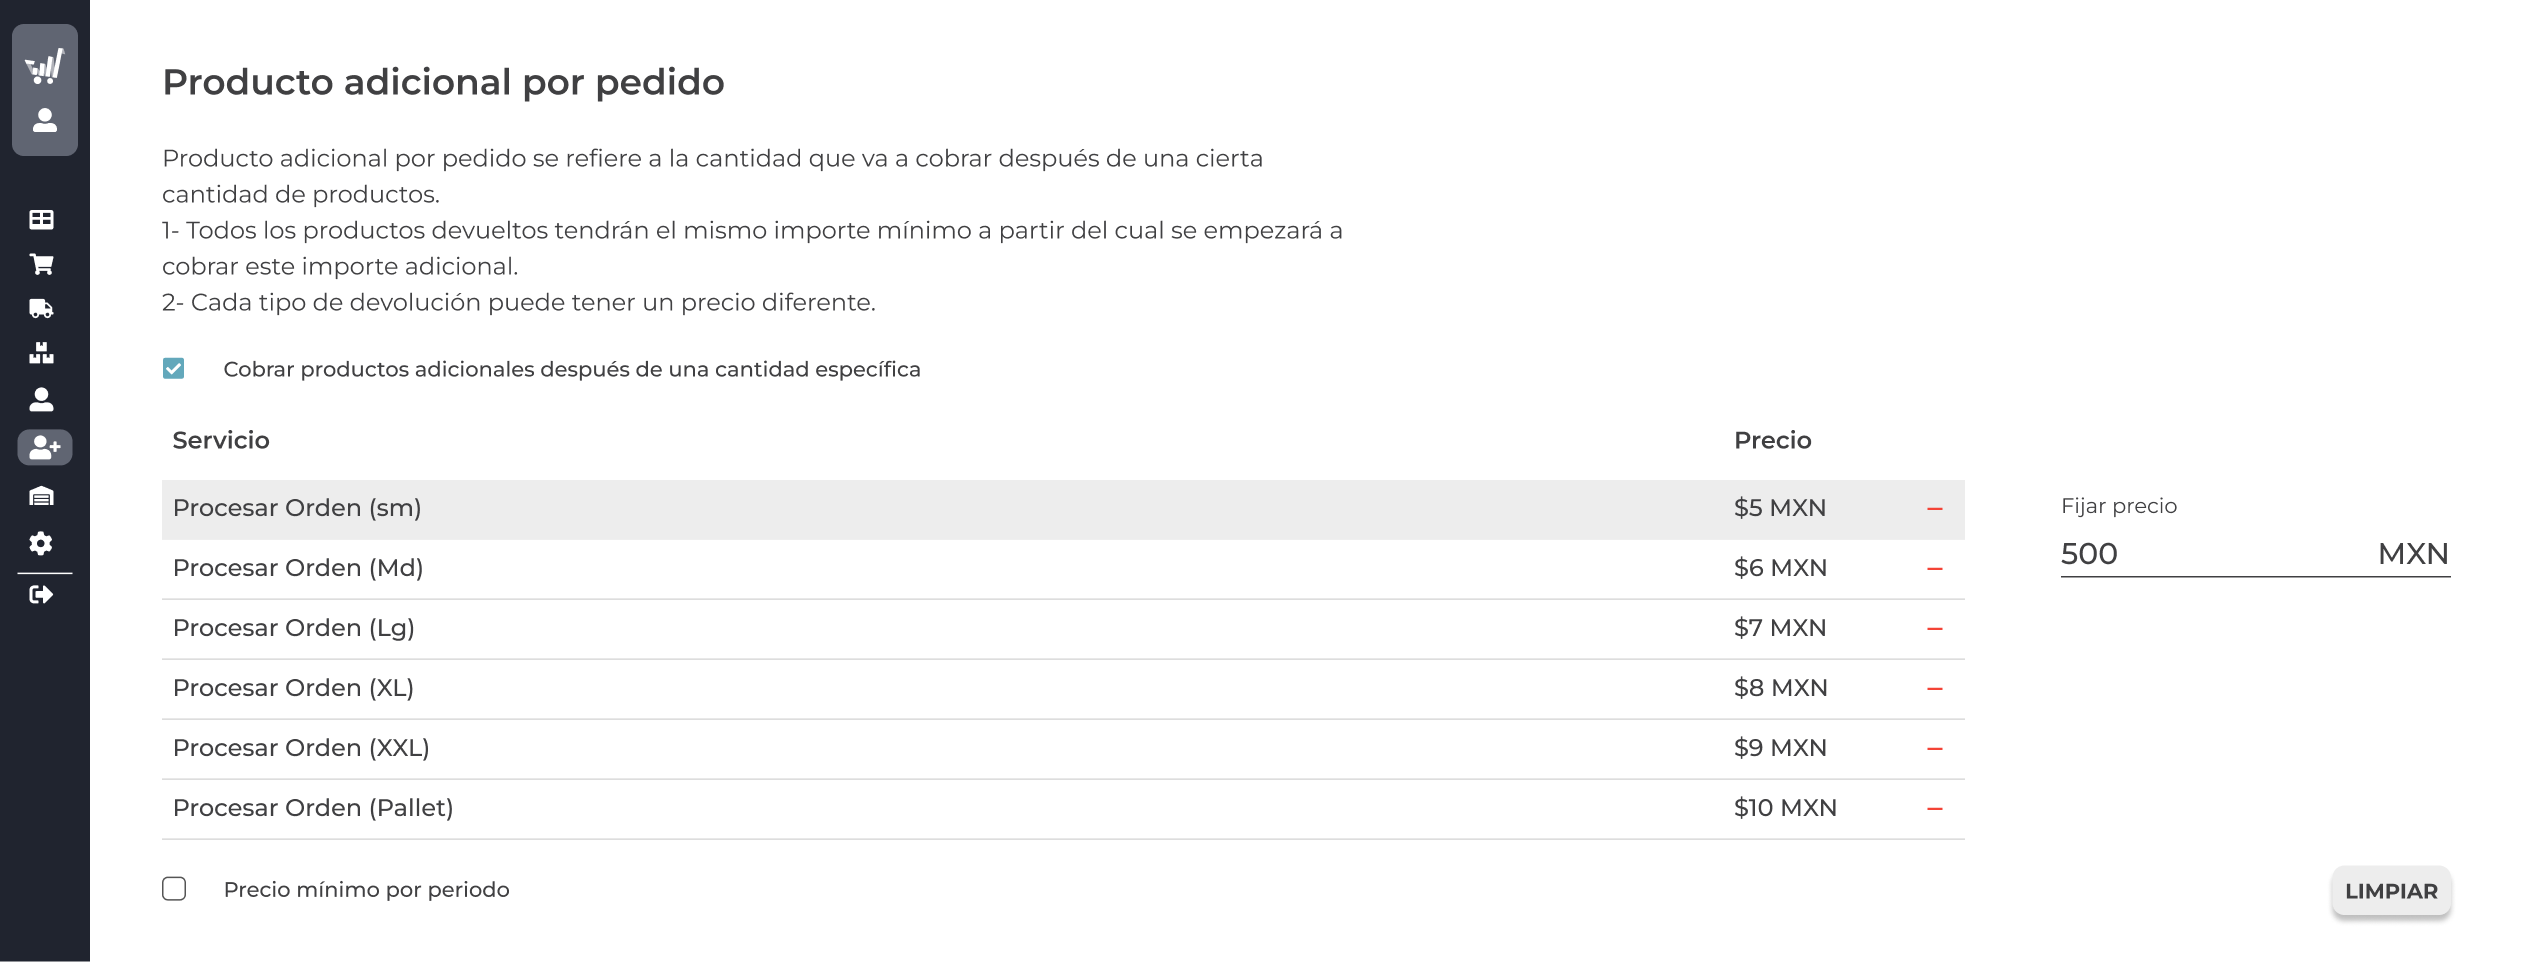Remove price for Procesar Orden (Pallet)

pos(1935,809)
